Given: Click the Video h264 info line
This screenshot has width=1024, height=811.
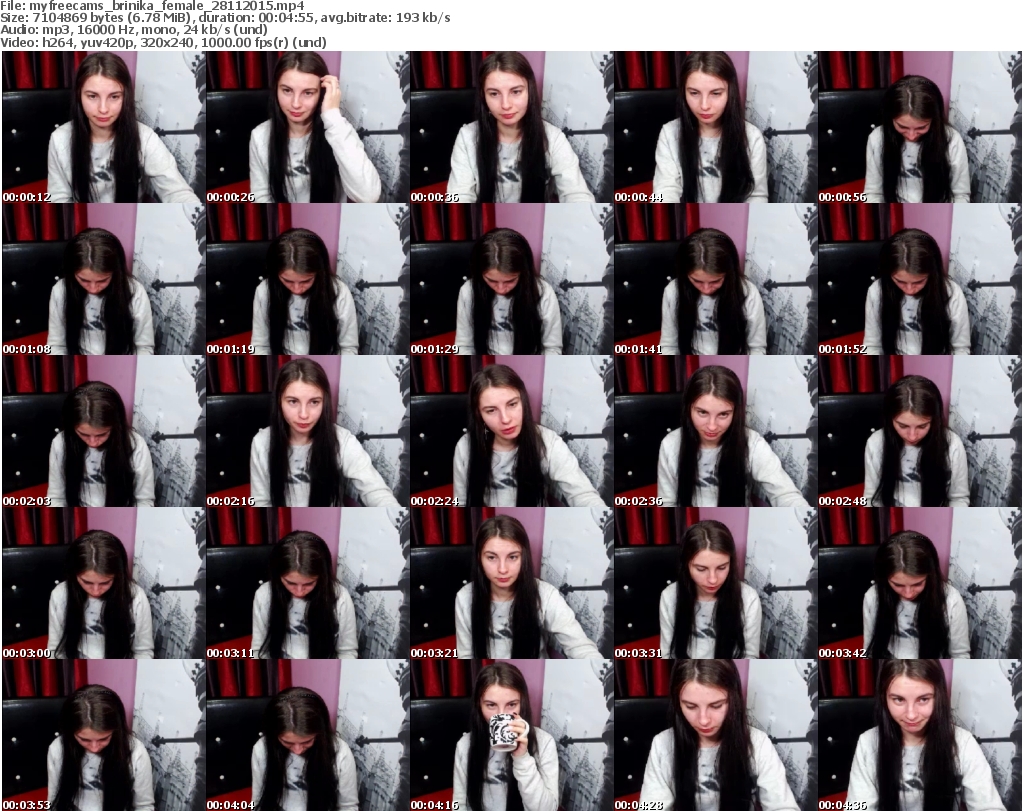Looking at the screenshot, I should 163,42.
